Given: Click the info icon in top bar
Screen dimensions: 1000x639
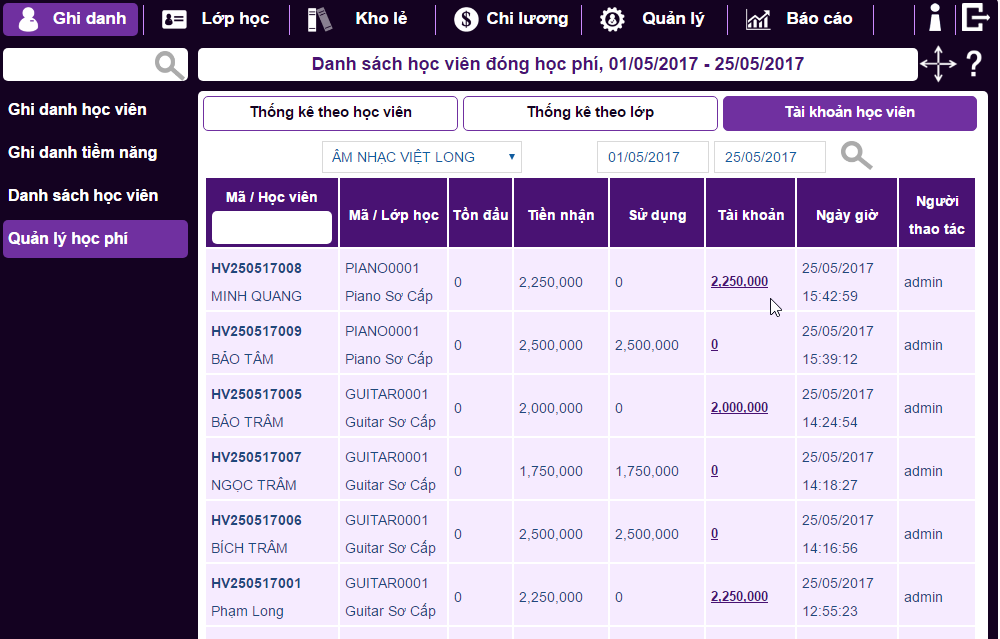Looking at the screenshot, I should coord(935,18).
